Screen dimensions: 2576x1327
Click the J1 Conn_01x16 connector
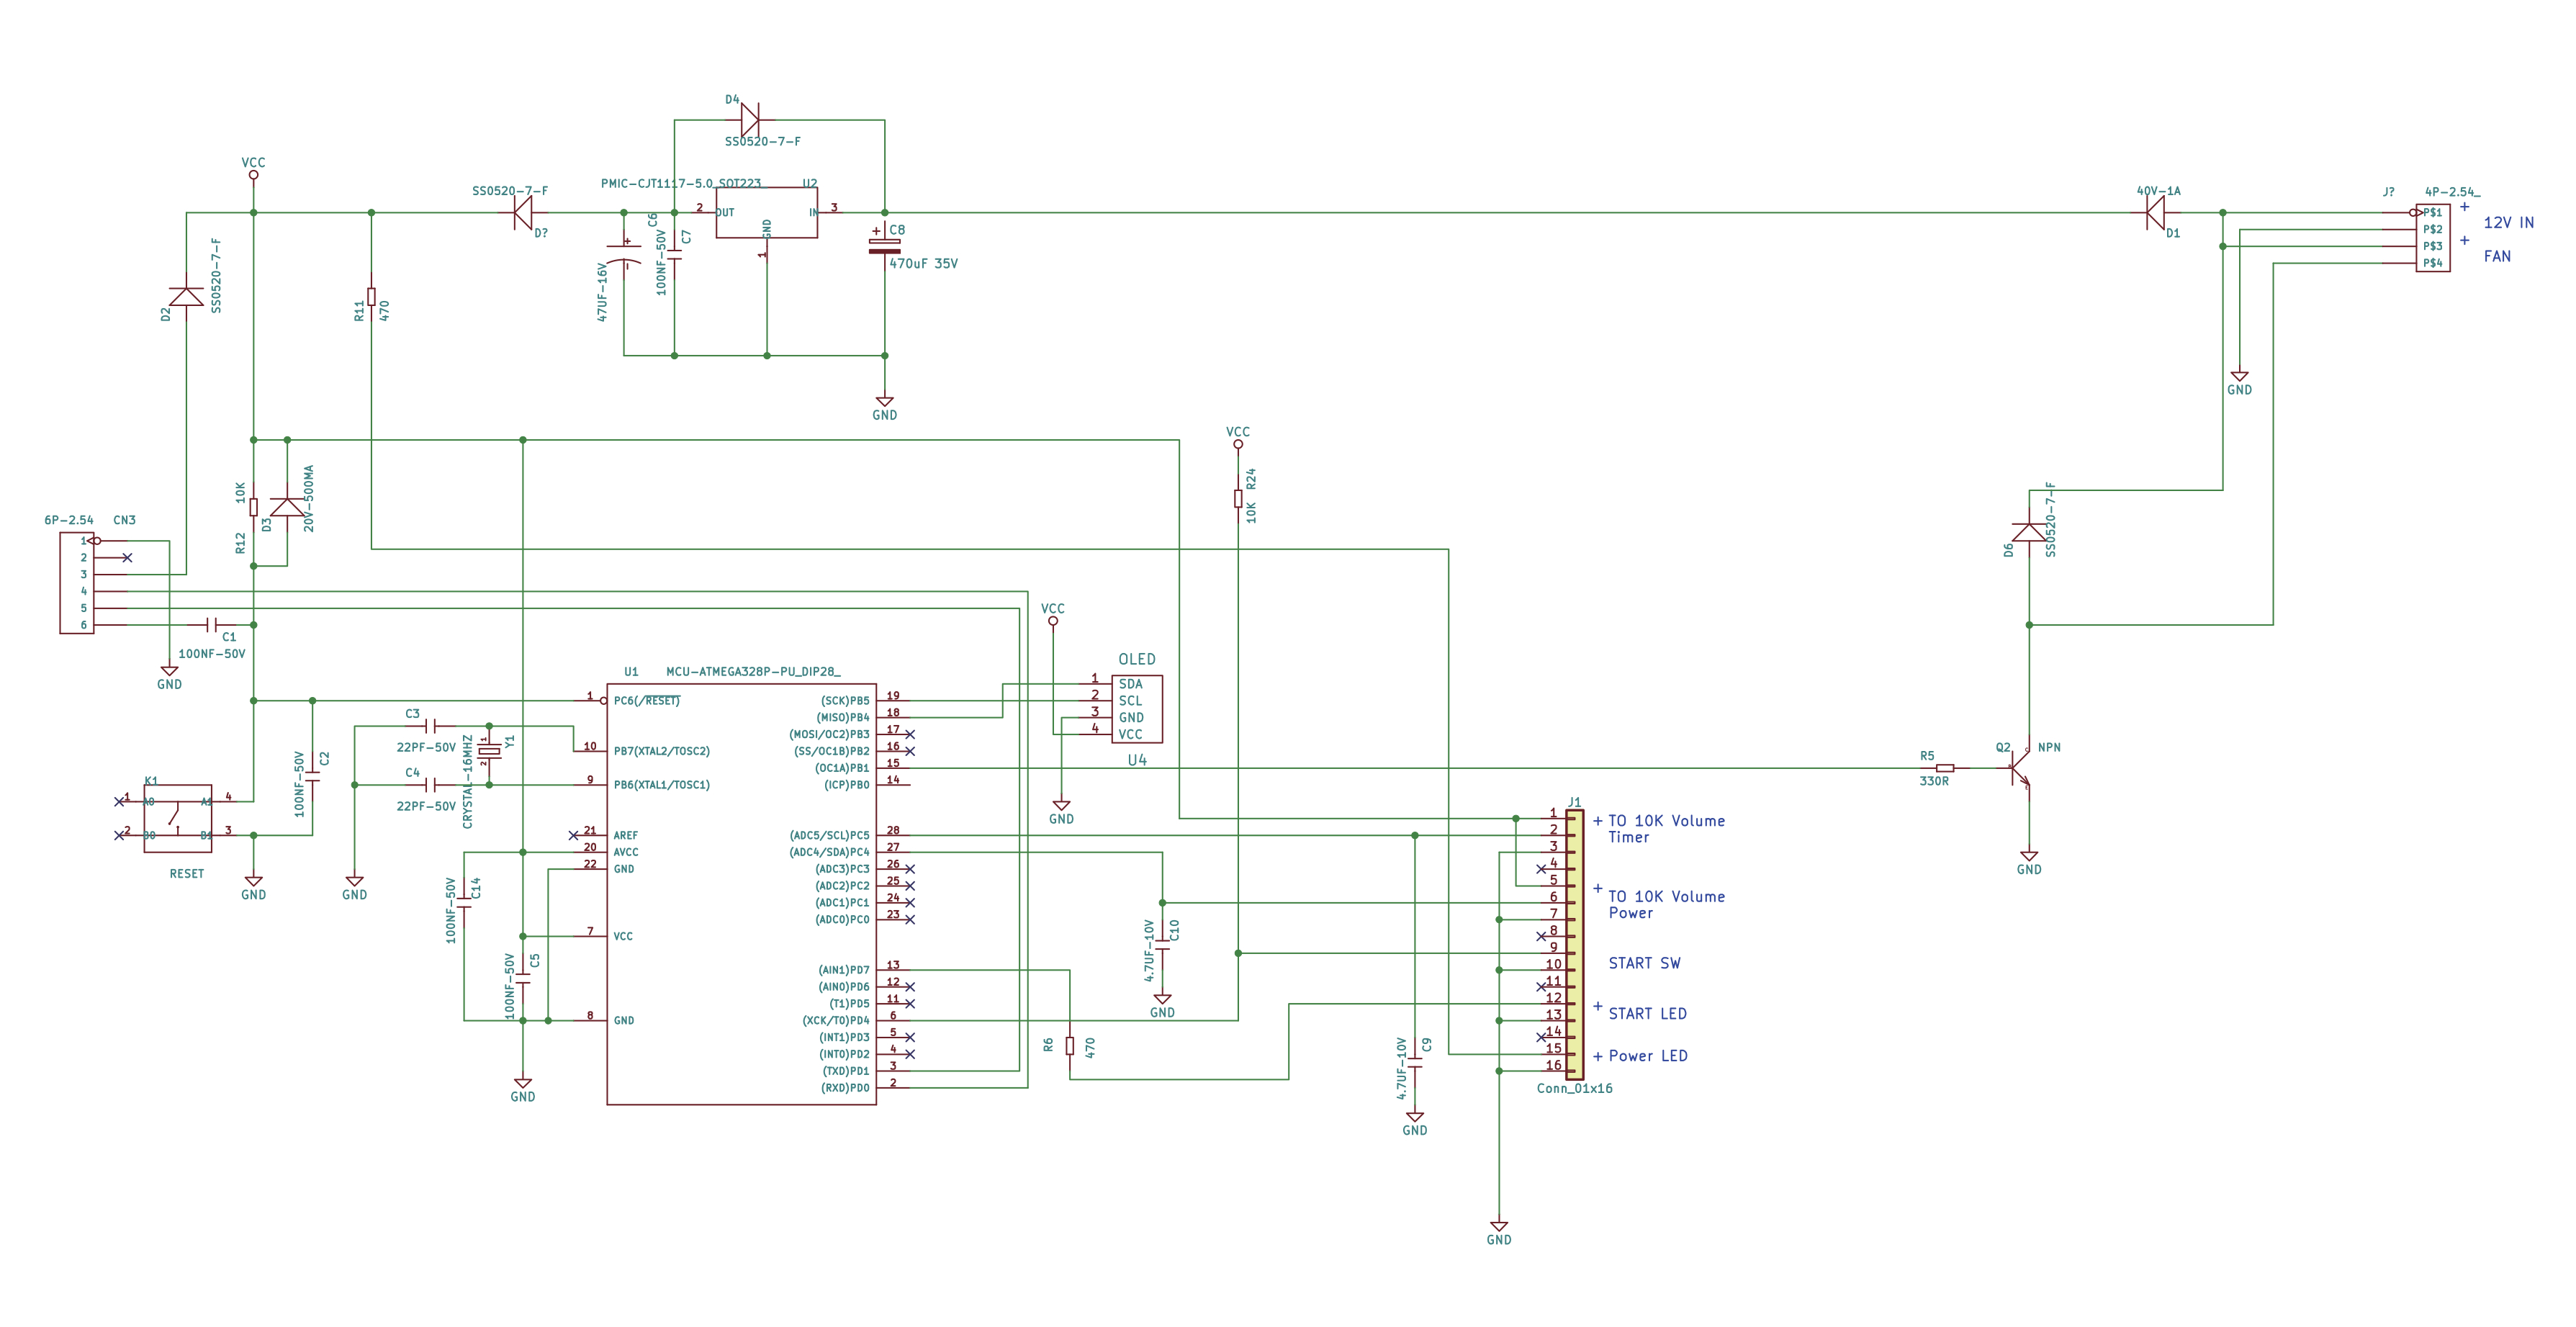click(1574, 945)
